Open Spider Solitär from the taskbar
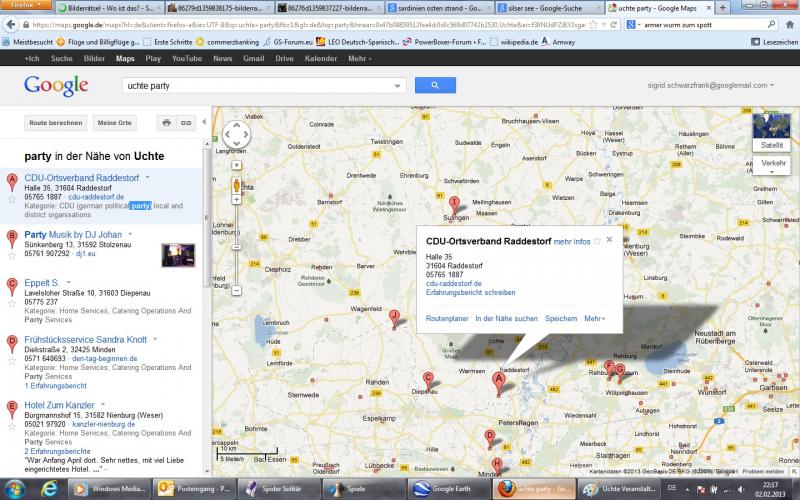The height and width of the screenshot is (500, 800). [x=279, y=489]
